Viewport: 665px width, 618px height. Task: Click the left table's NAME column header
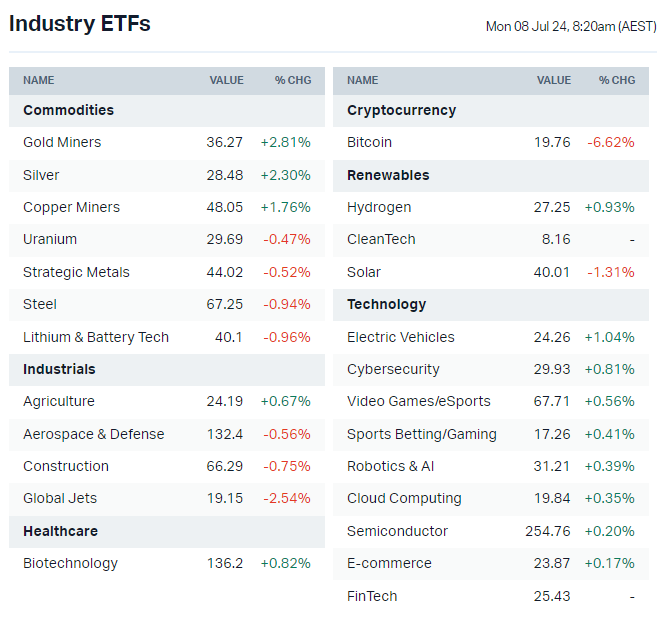[39, 80]
